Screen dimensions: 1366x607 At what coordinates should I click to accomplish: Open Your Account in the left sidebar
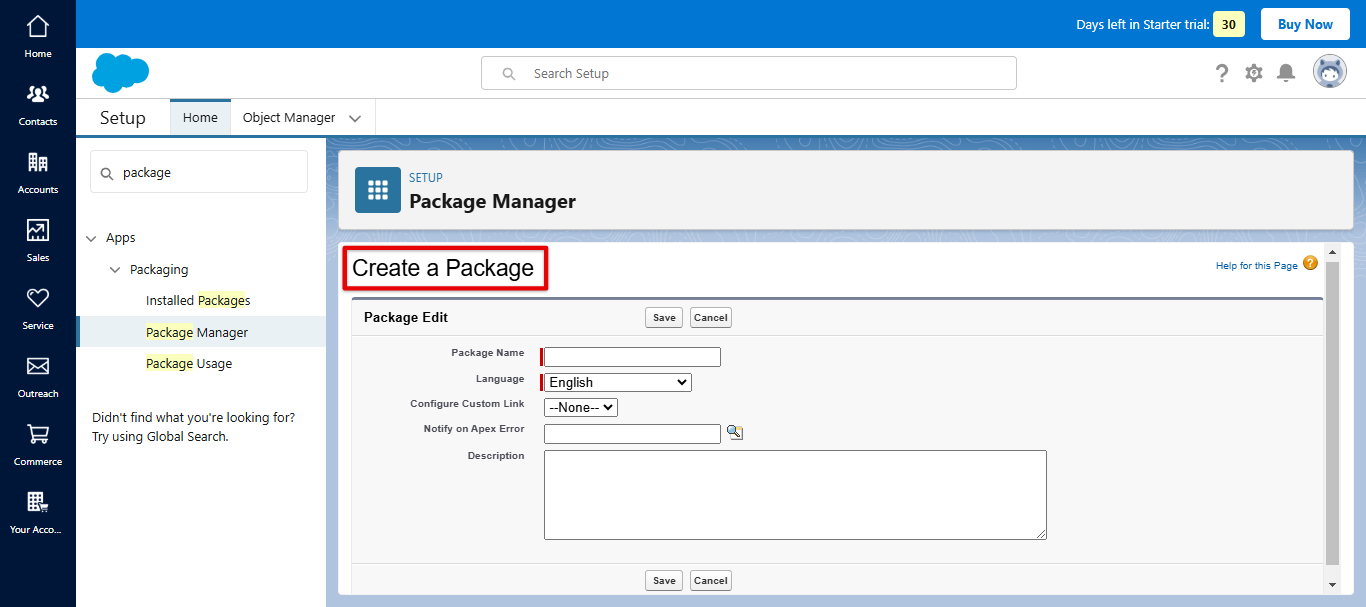point(38,512)
